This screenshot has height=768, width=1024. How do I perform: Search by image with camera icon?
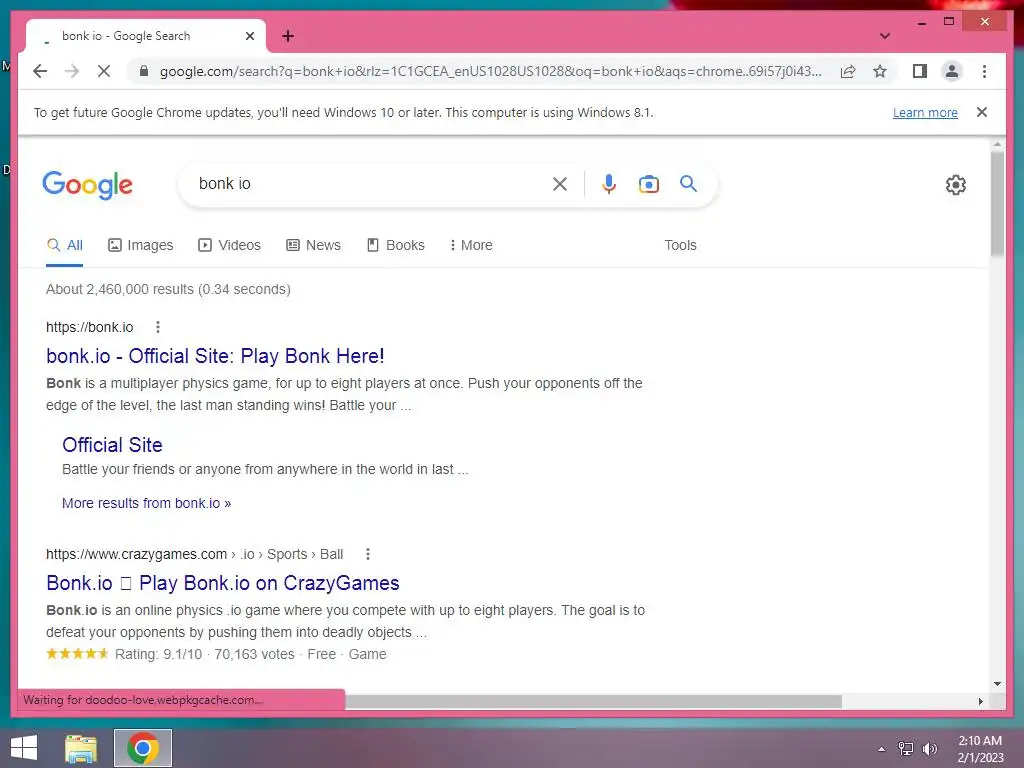click(648, 184)
